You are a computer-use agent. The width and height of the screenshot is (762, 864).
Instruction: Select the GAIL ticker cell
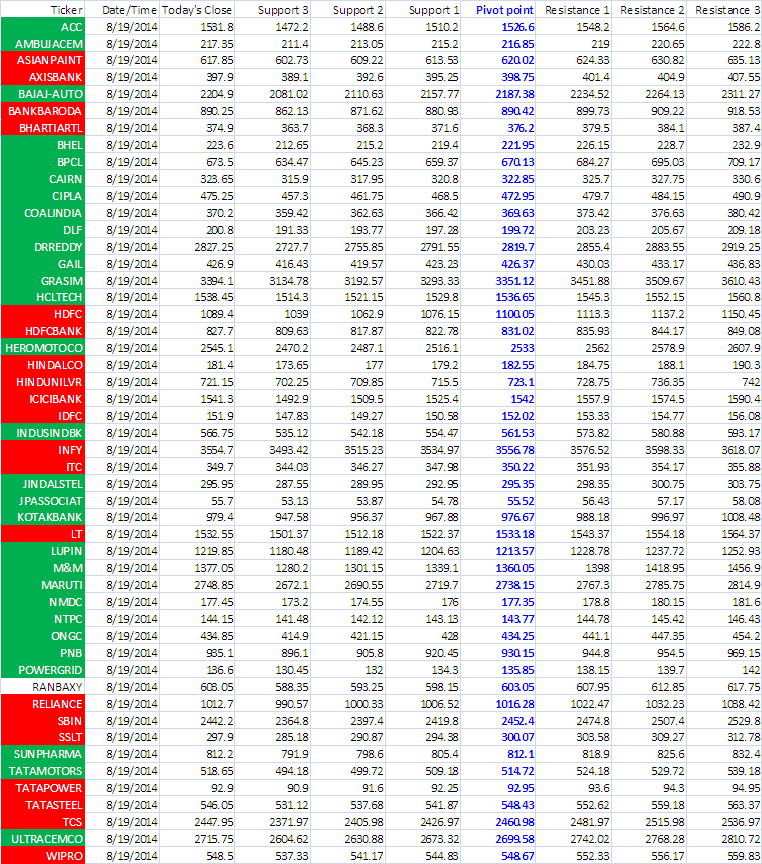pyautogui.click(x=43, y=264)
